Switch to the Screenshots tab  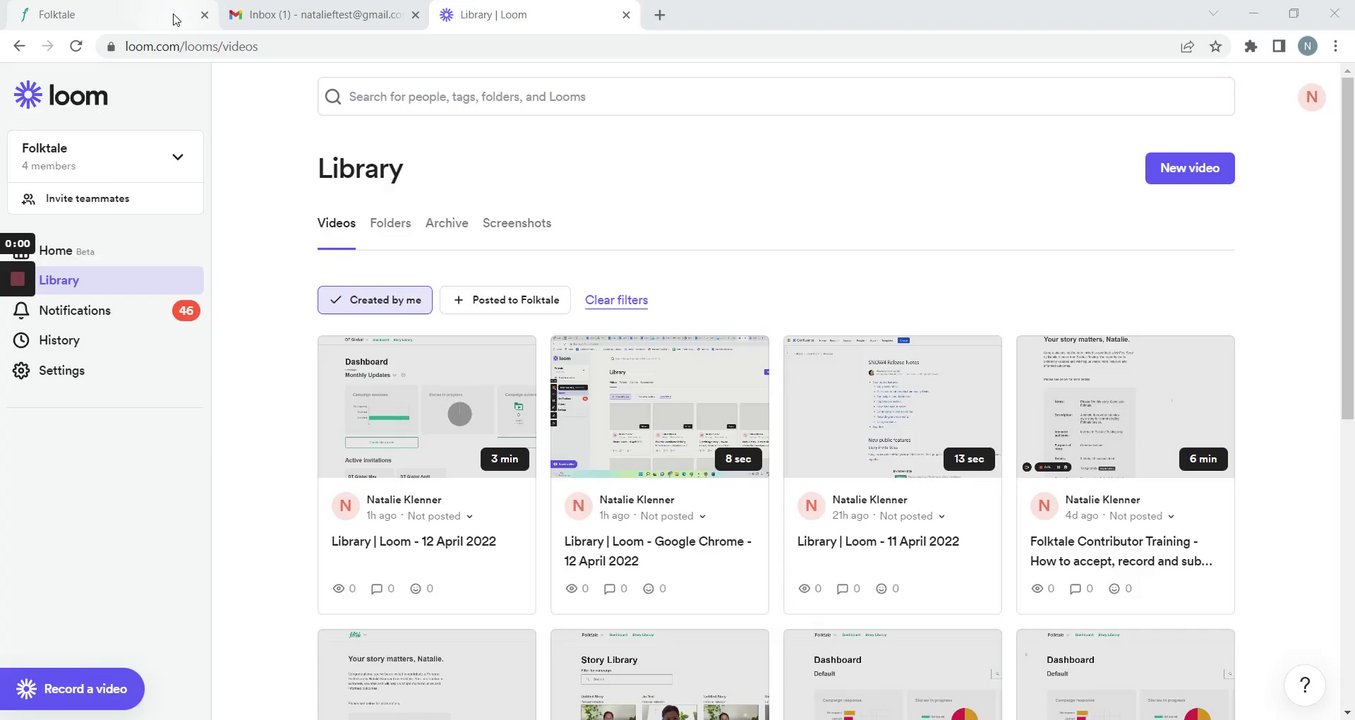tap(517, 223)
